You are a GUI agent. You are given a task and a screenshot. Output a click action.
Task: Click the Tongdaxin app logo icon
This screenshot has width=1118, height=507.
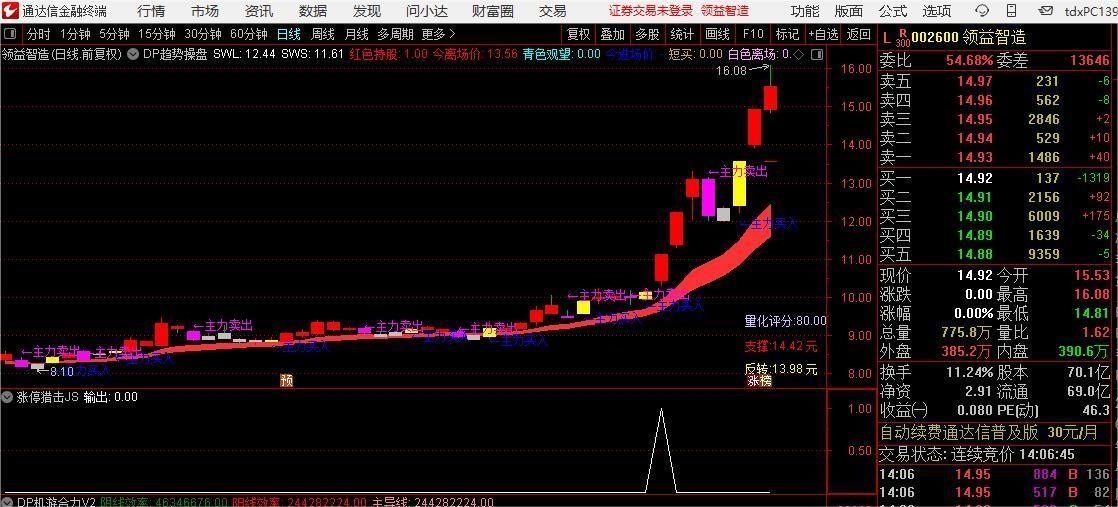point(10,11)
